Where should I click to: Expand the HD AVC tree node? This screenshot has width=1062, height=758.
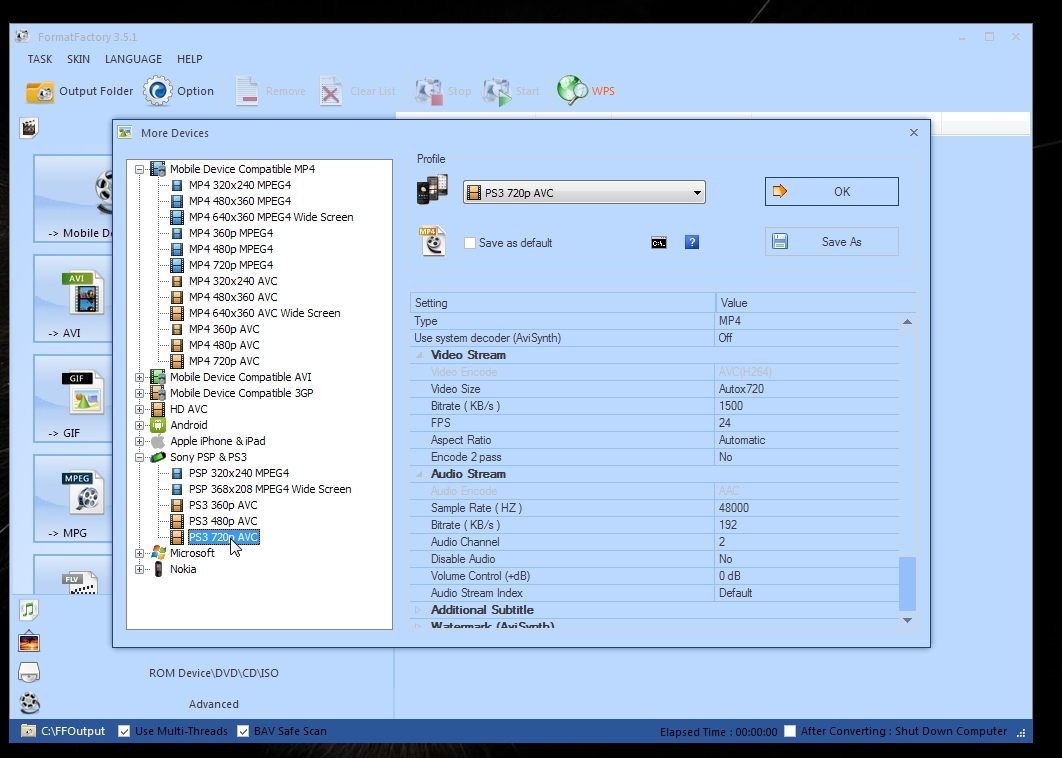click(x=139, y=409)
